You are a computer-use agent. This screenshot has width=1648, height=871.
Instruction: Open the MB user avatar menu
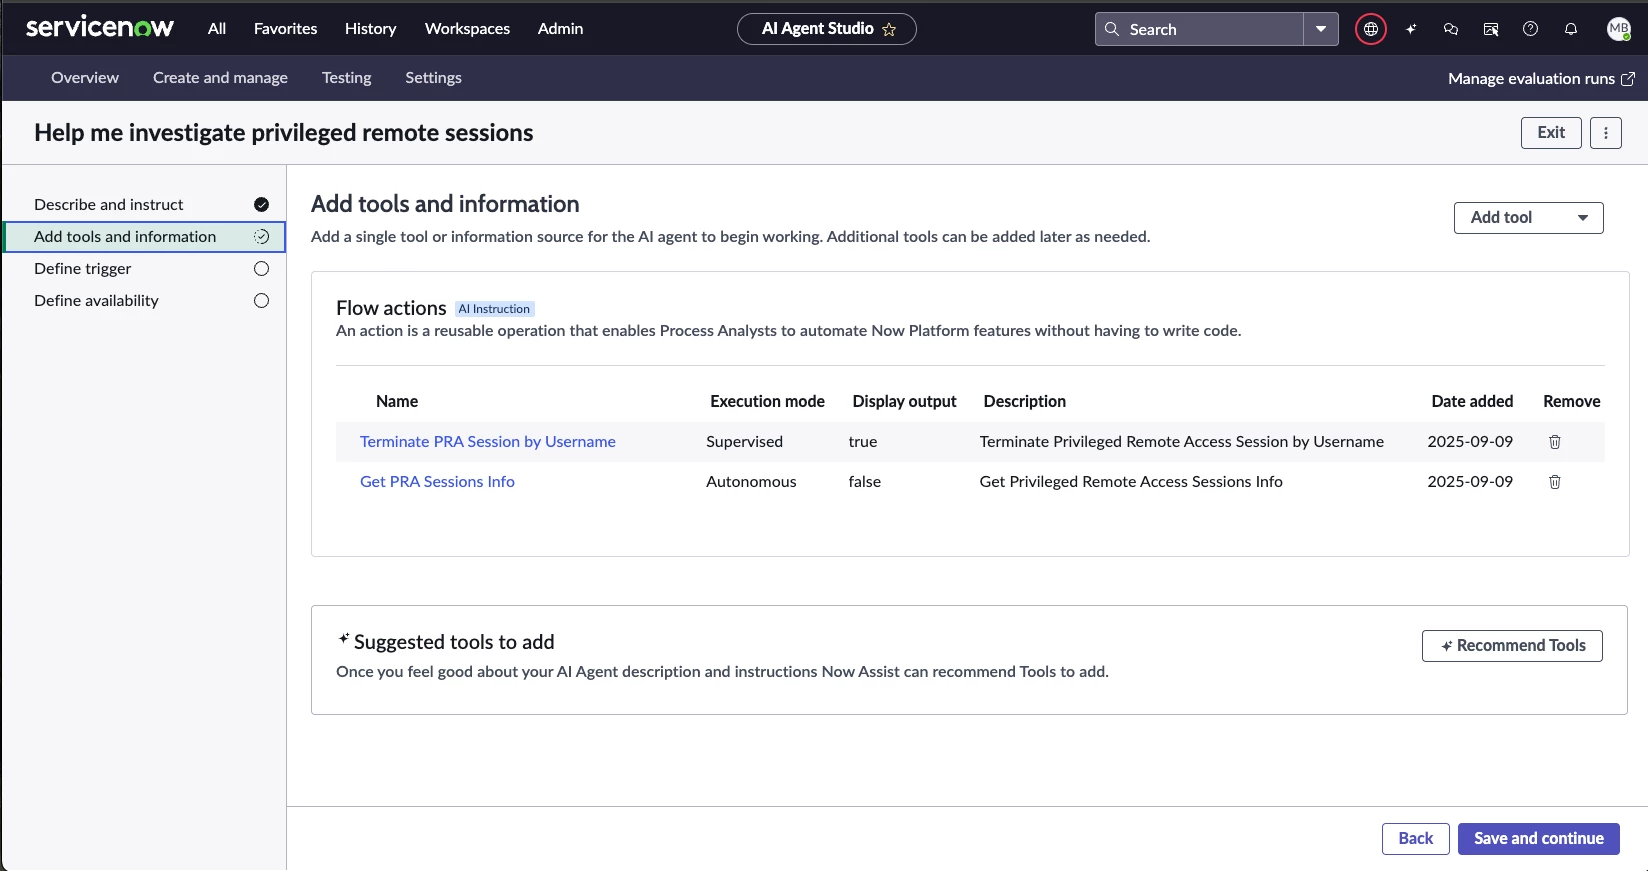[1619, 29]
